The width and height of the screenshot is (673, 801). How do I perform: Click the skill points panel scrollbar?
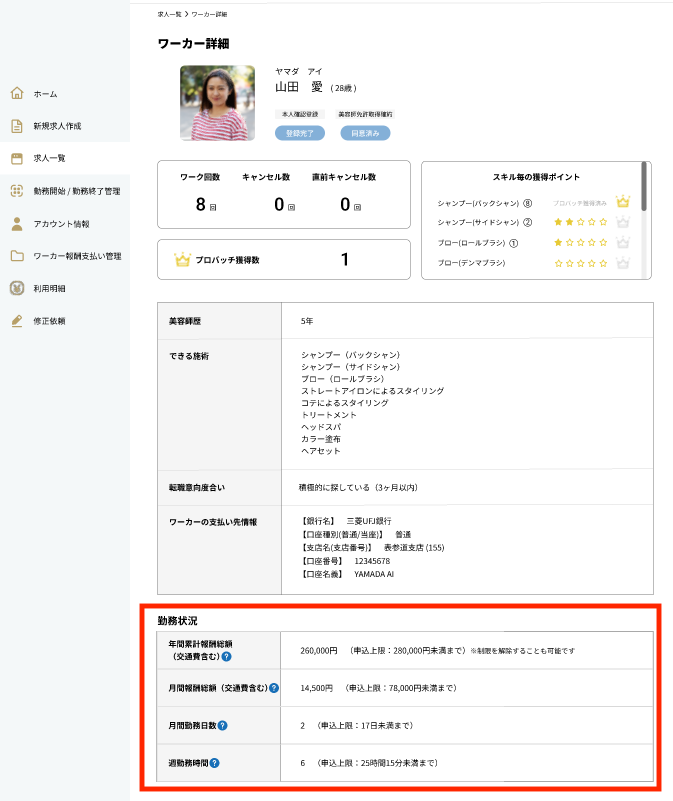click(645, 188)
